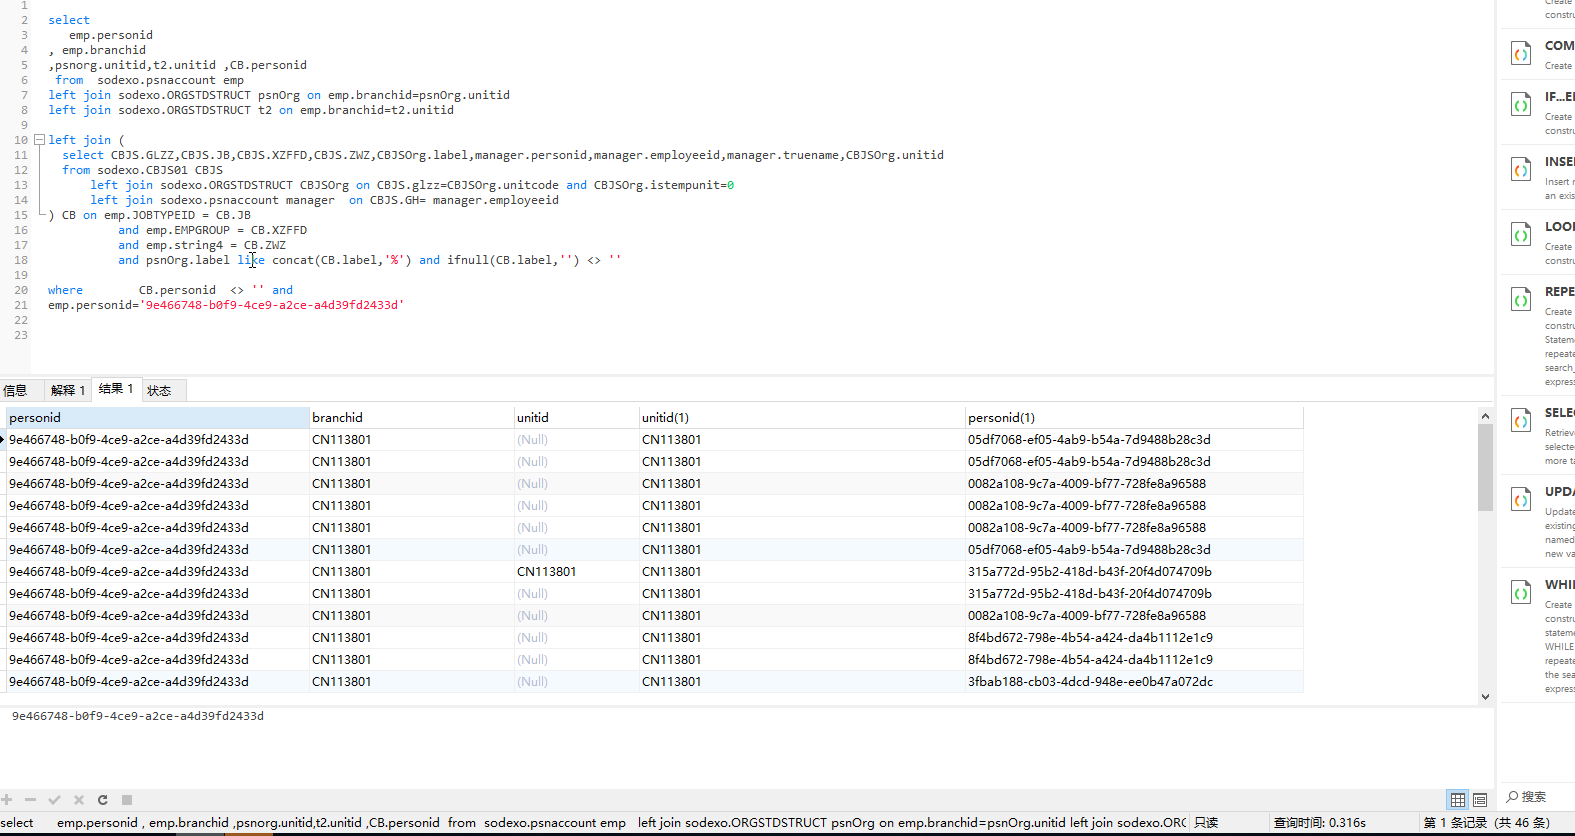Switch to form view
This screenshot has height=836, width=1575.
[1480, 800]
